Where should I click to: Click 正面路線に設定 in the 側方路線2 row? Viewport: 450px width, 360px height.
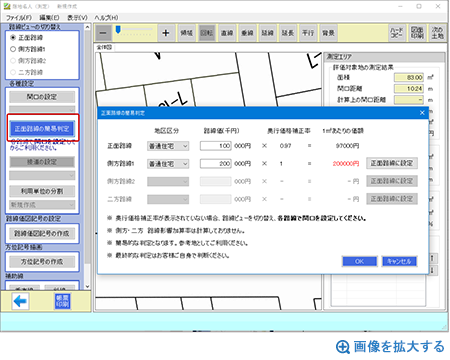pos(392,181)
